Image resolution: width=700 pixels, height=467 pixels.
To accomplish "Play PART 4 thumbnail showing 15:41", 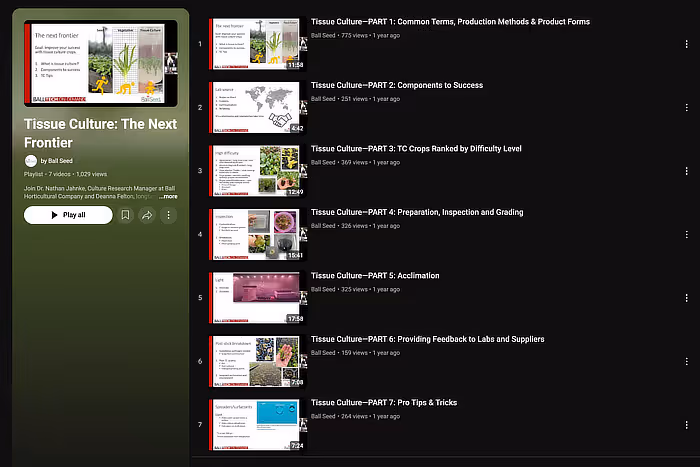I will [258, 234].
